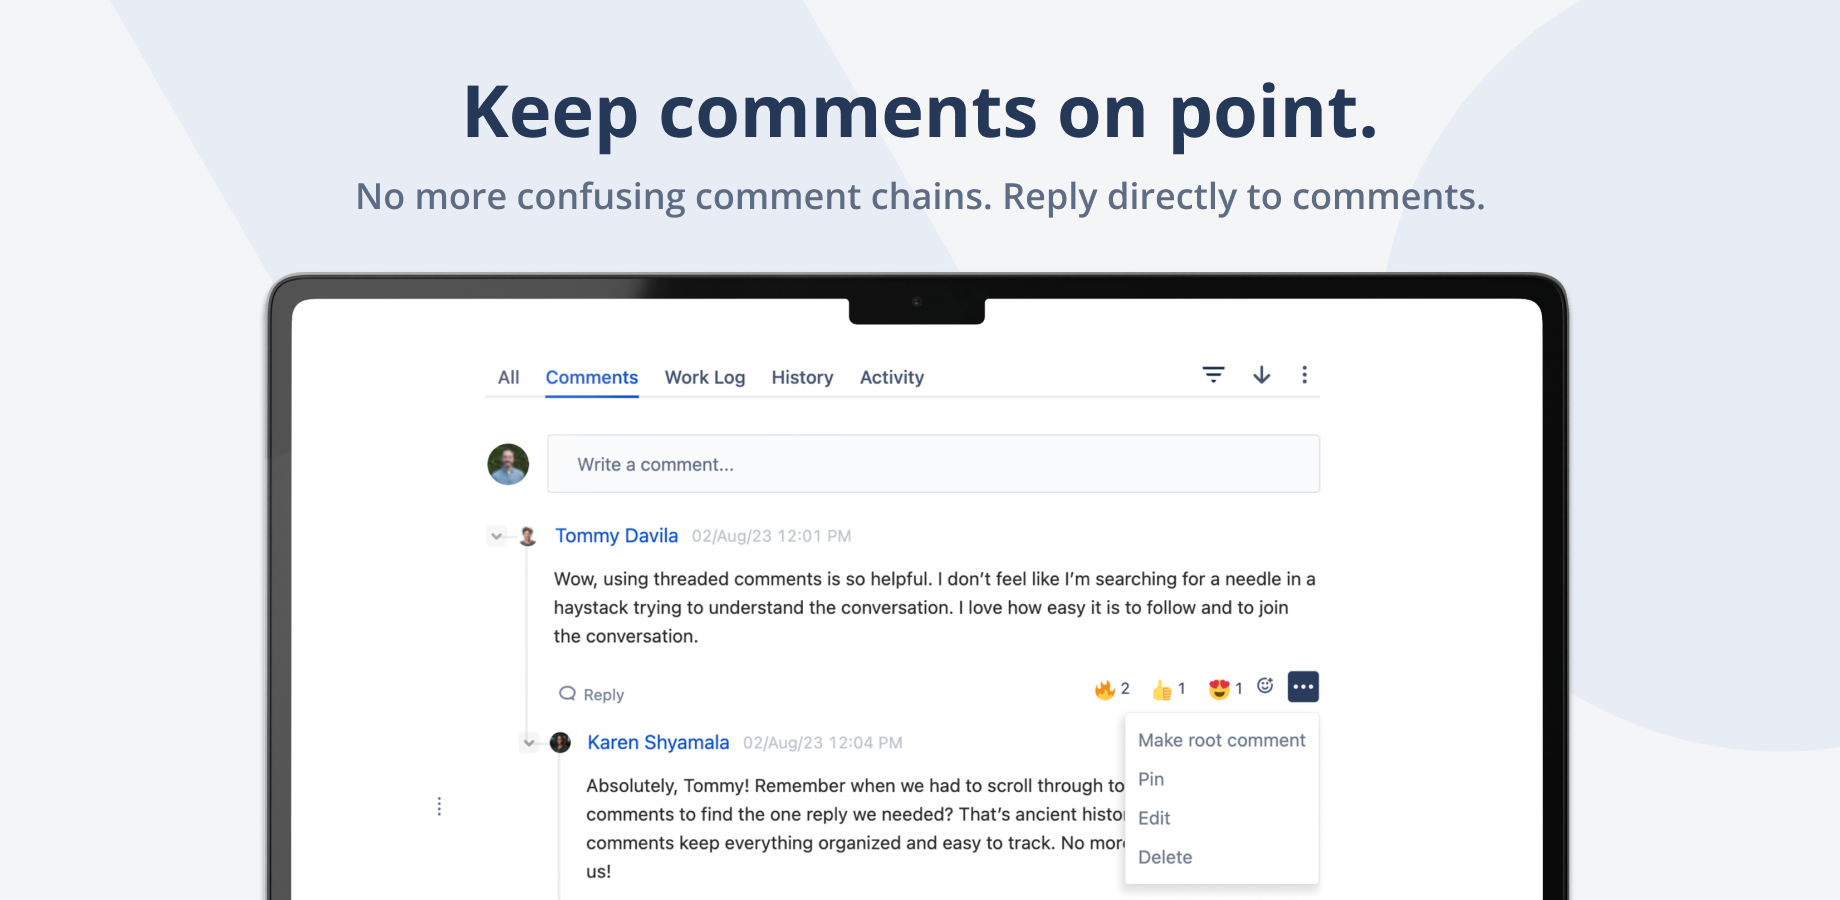
Task: Open the filter icon in comments toolbar
Action: click(x=1213, y=375)
